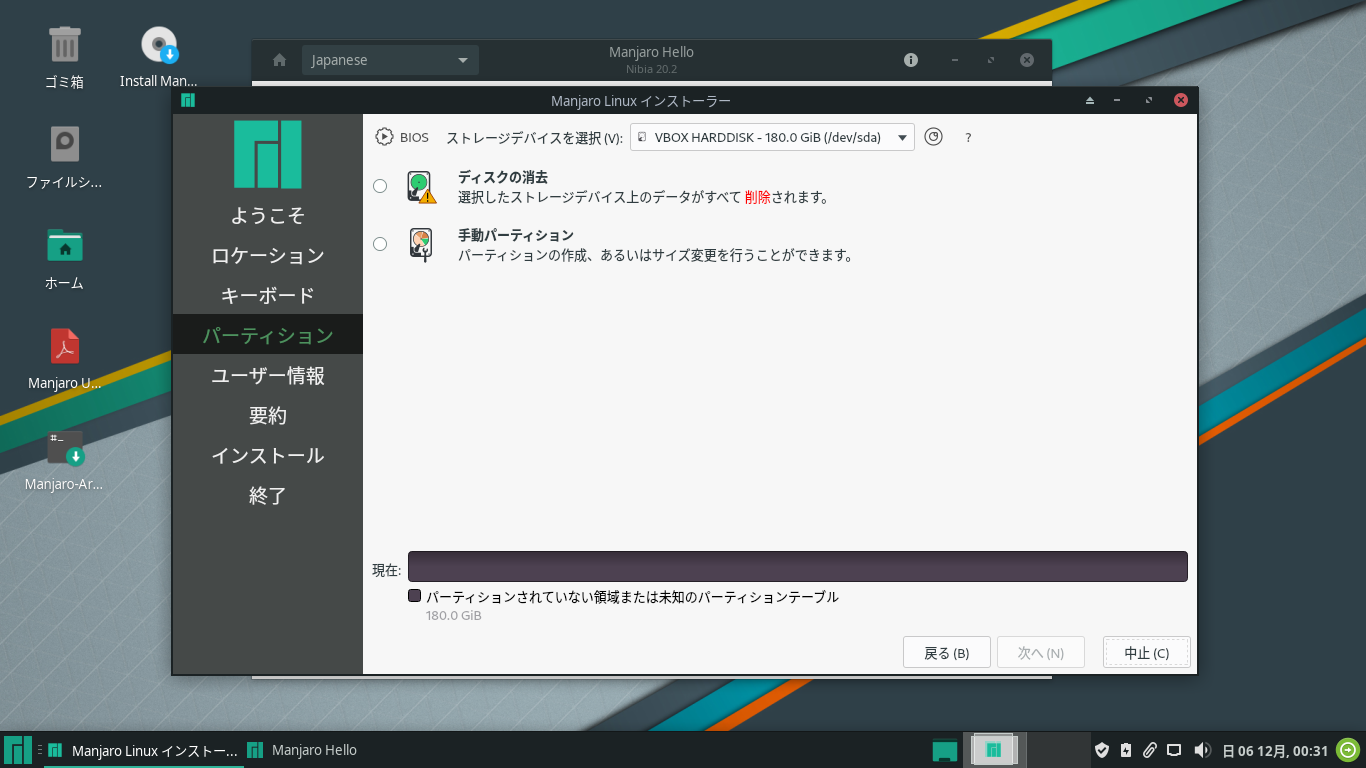Click the current disk partition bar

click(x=797, y=566)
